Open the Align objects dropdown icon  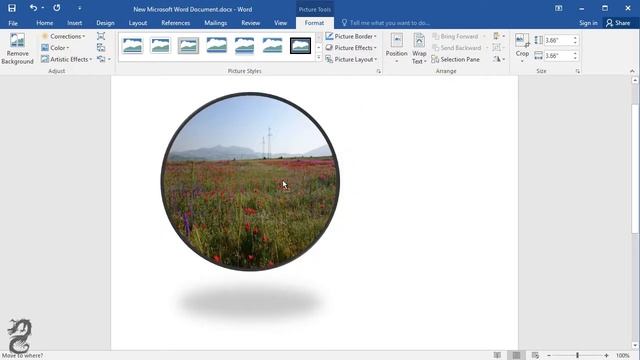click(x=498, y=36)
